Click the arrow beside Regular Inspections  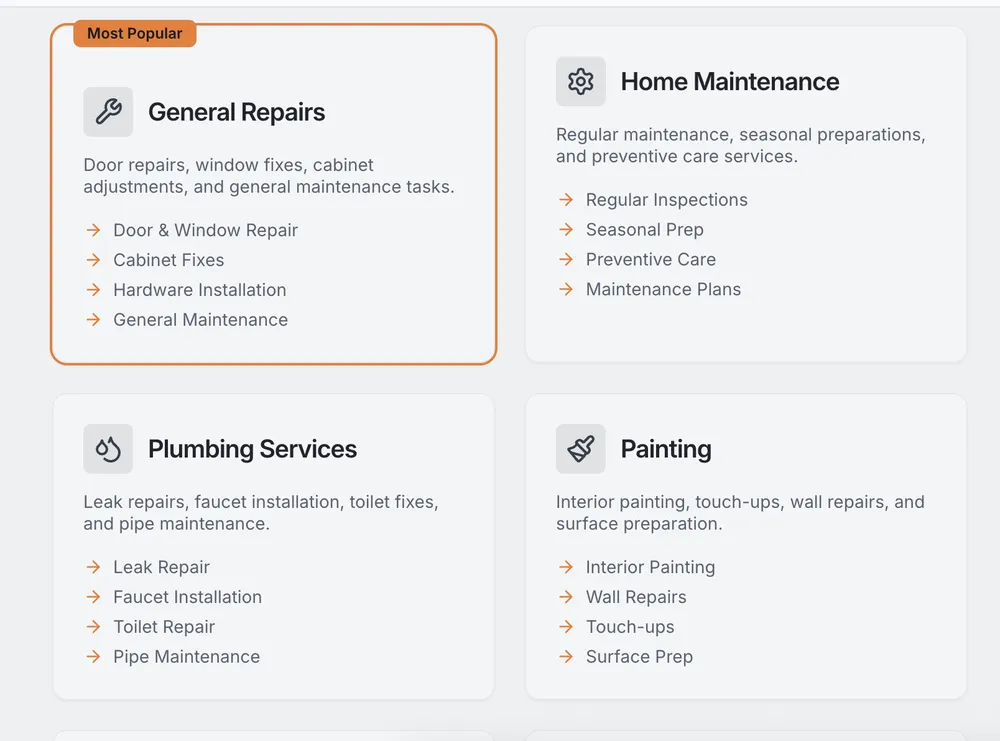coord(565,200)
